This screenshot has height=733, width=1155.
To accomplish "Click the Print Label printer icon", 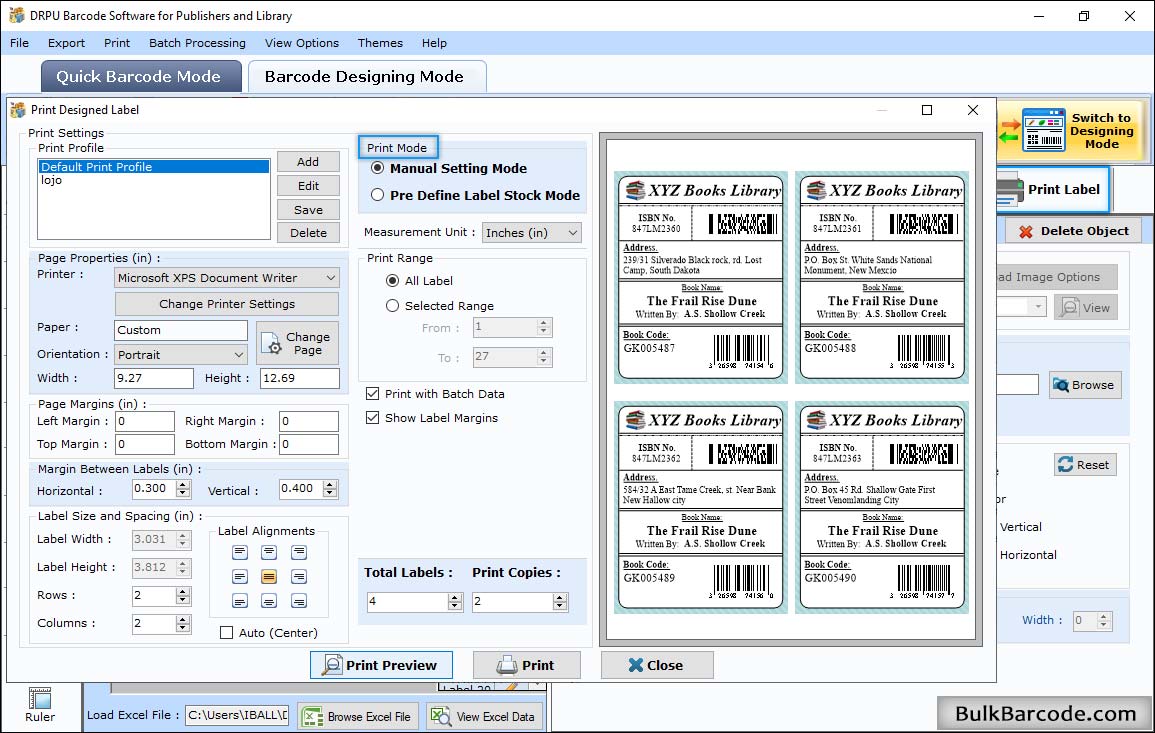I will point(1010,189).
